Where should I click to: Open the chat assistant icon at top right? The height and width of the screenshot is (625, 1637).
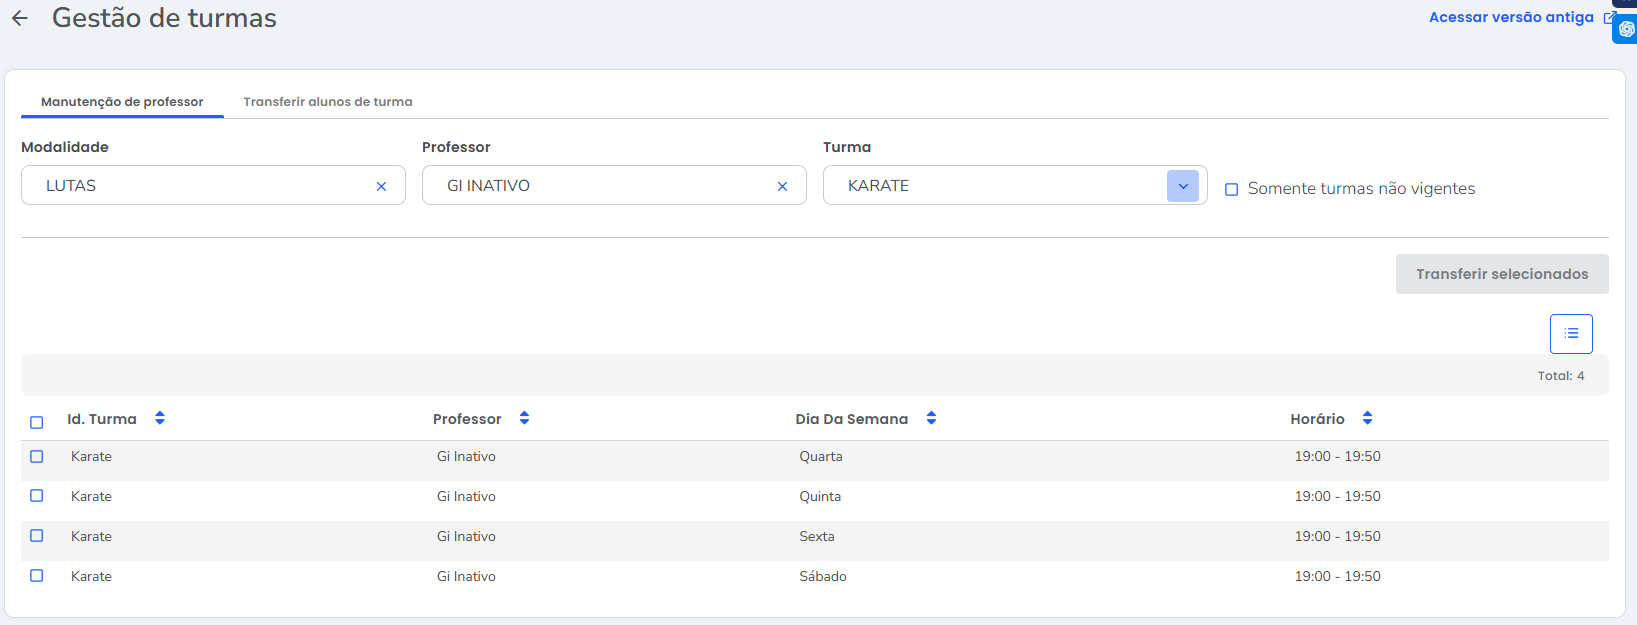coord(1626,30)
